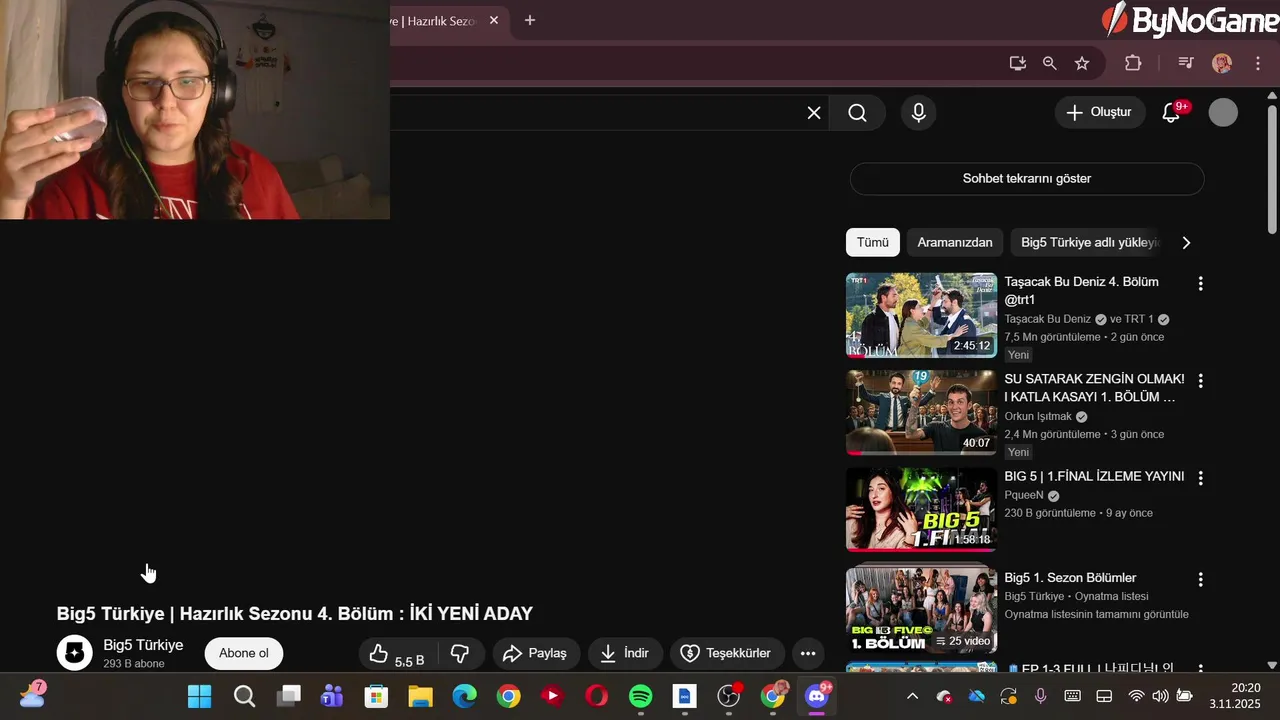This screenshot has height=720, width=1280.
Task: Click the PqueeN channel name
Action: click(x=1024, y=495)
